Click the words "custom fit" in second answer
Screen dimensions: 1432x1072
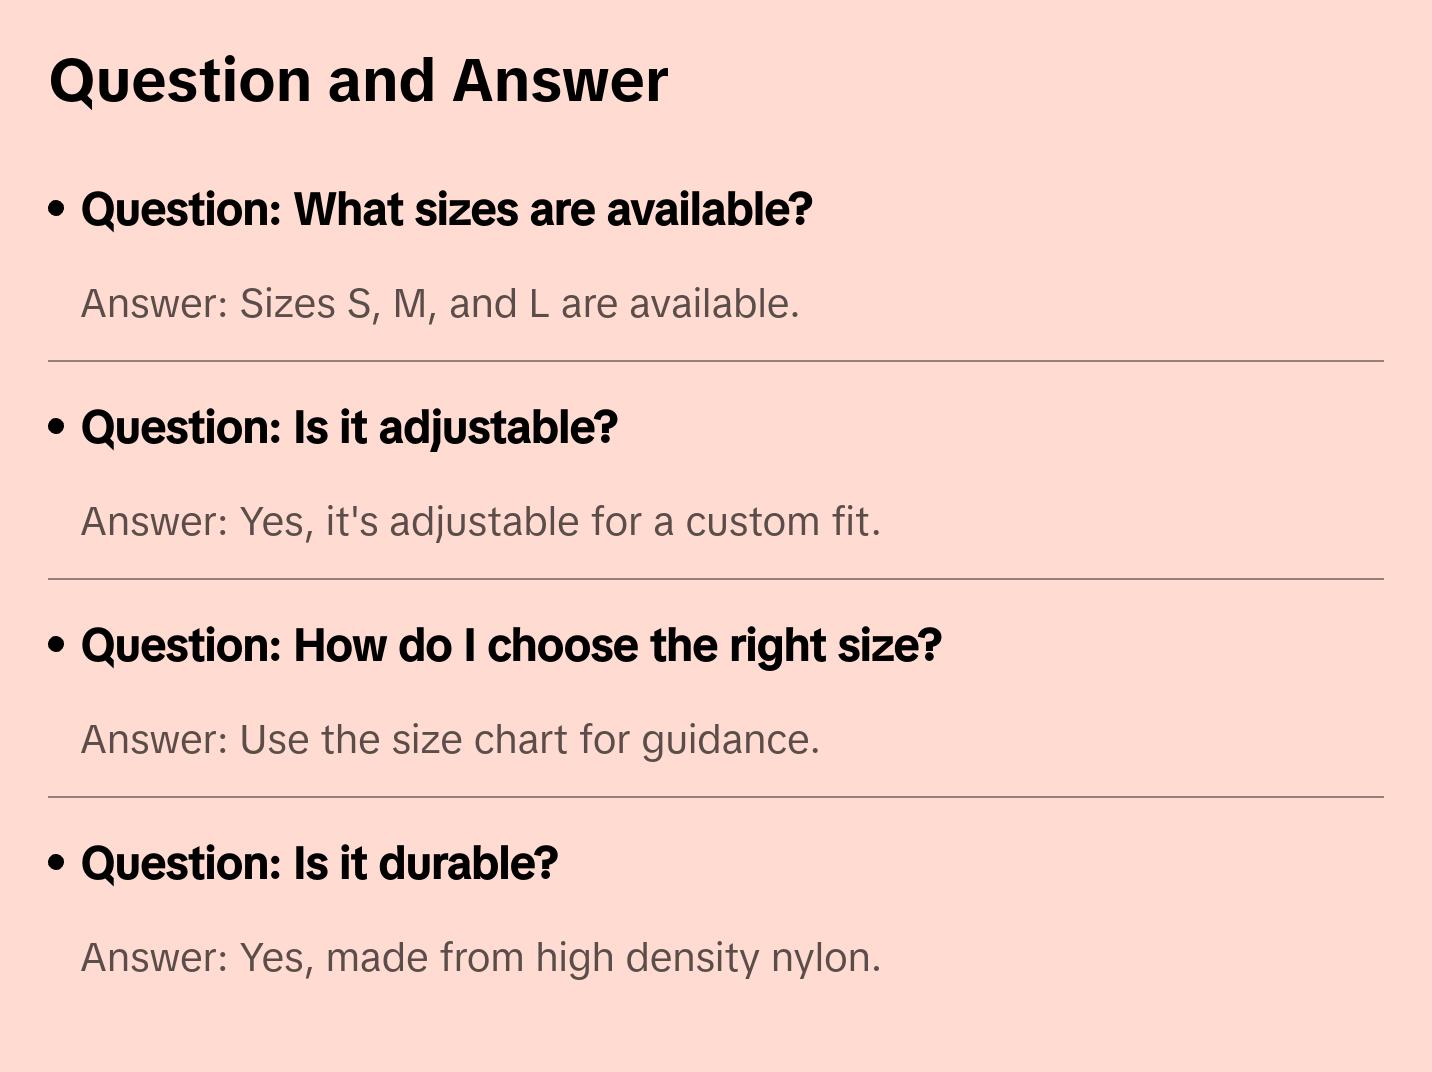(x=782, y=522)
